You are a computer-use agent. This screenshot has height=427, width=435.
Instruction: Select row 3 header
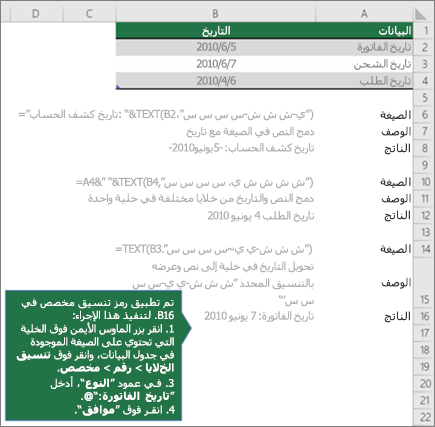[423, 64]
